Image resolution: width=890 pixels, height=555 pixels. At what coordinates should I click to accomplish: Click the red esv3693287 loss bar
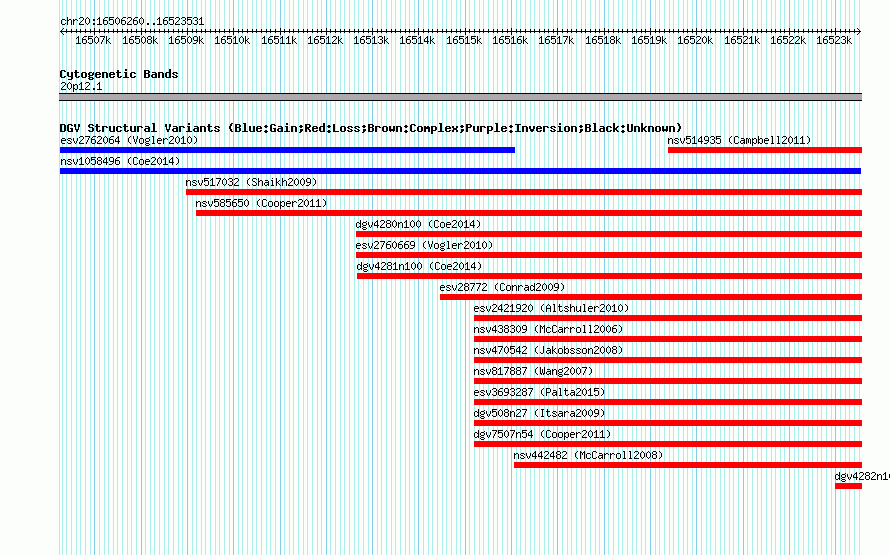click(668, 402)
